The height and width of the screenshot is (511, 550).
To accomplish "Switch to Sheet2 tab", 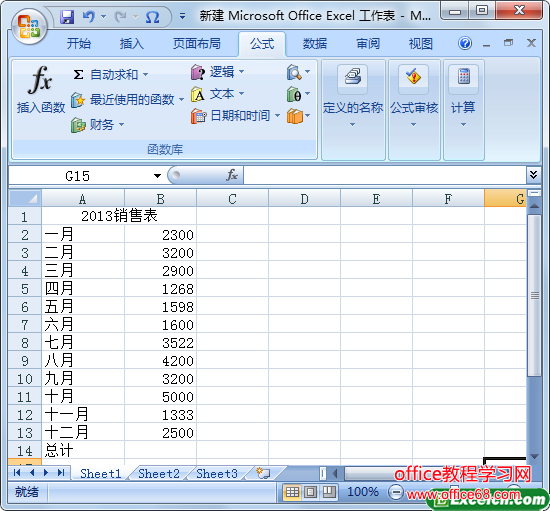I will point(159,473).
